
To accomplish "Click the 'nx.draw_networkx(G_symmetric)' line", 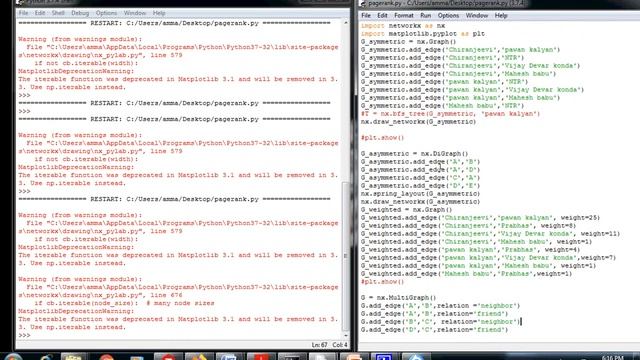I will click(x=418, y=122).
